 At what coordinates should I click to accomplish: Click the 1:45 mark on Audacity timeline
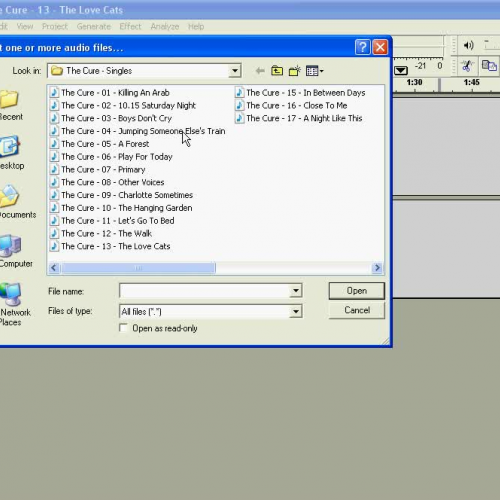[471, 82]
